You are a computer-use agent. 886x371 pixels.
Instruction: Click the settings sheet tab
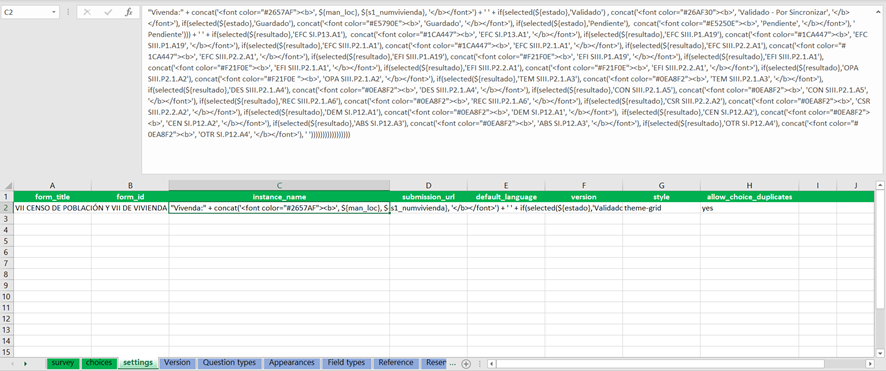pos(138,363)
